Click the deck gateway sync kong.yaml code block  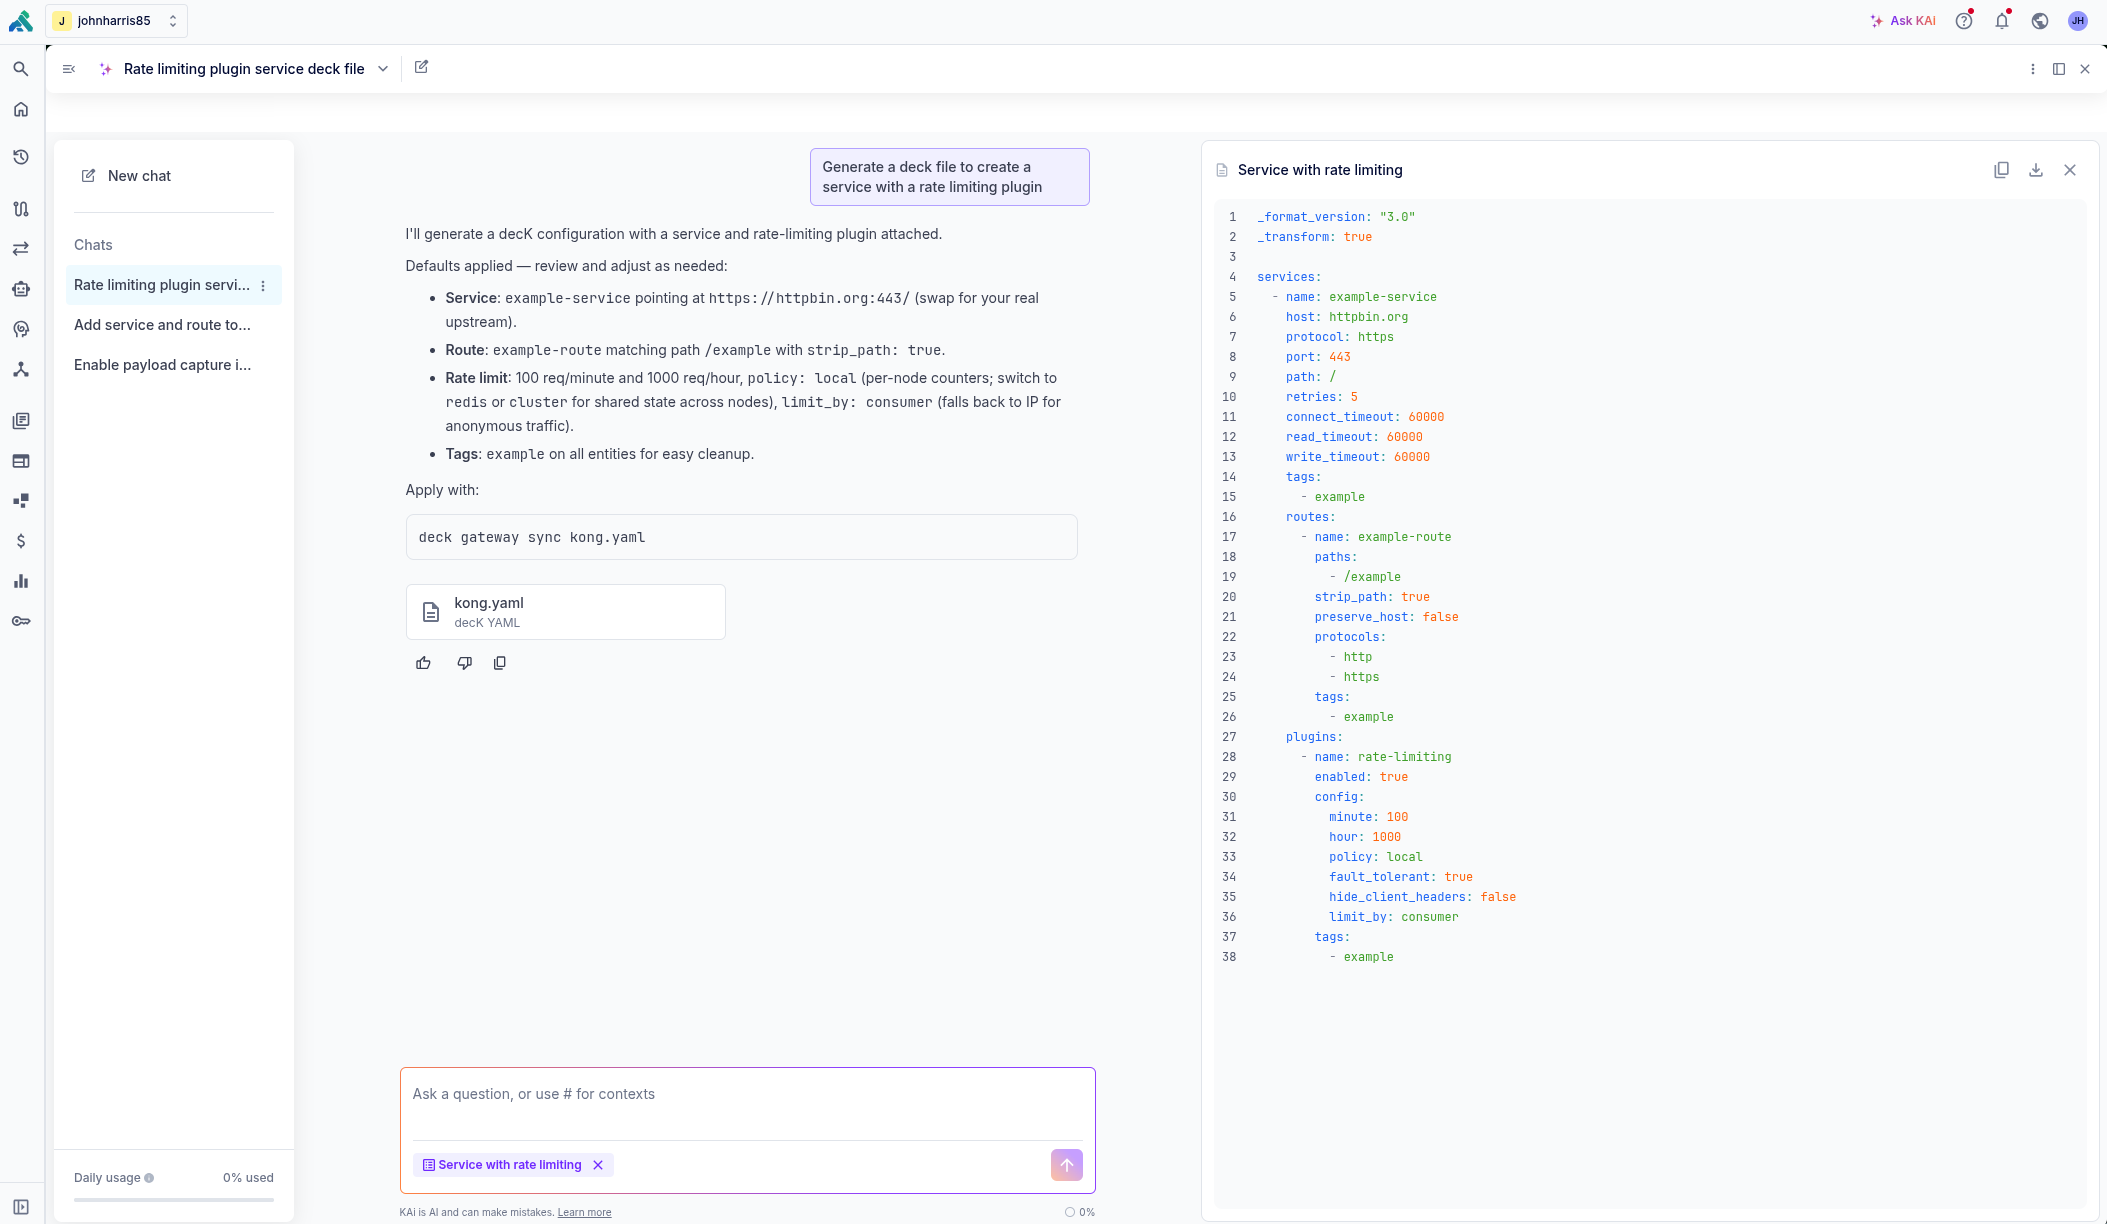click(x=742, y=537)
